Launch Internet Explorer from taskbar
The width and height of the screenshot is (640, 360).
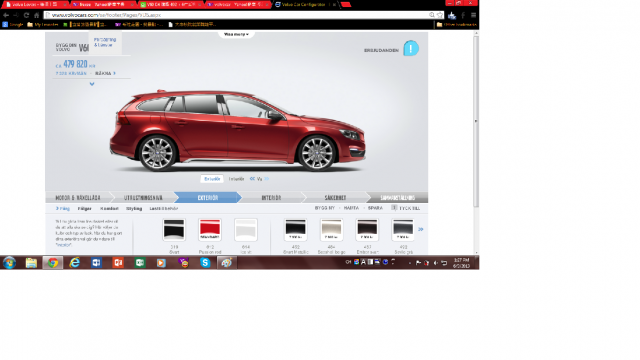[x=74, y=262]
